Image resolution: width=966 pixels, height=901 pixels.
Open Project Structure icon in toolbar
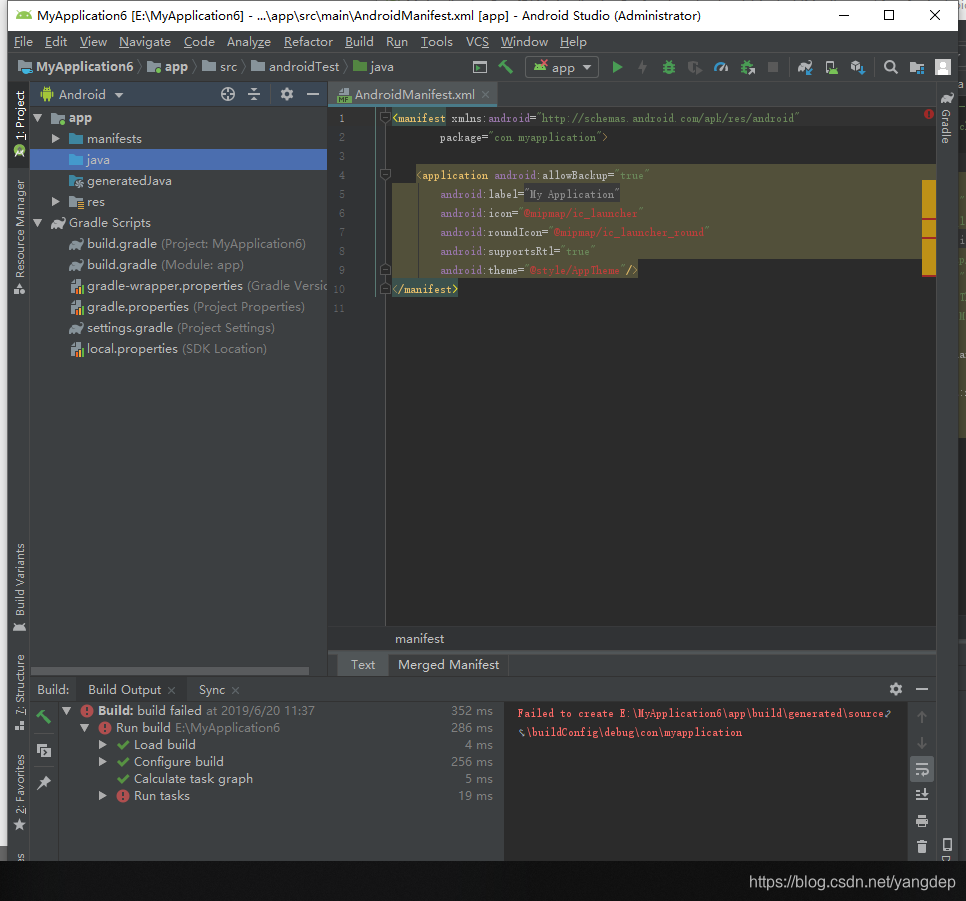click(x=917, y=67)
